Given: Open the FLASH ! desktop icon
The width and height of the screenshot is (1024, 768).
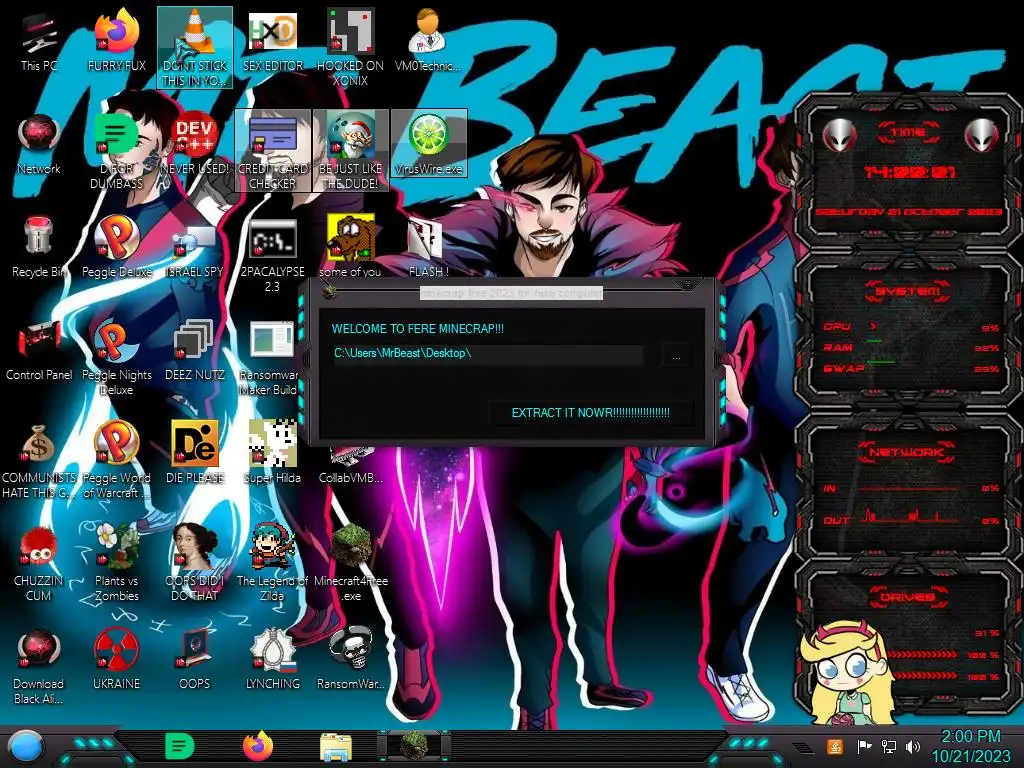Looking at the screenshot, I should pyautogui.click(x=428, y=248).
